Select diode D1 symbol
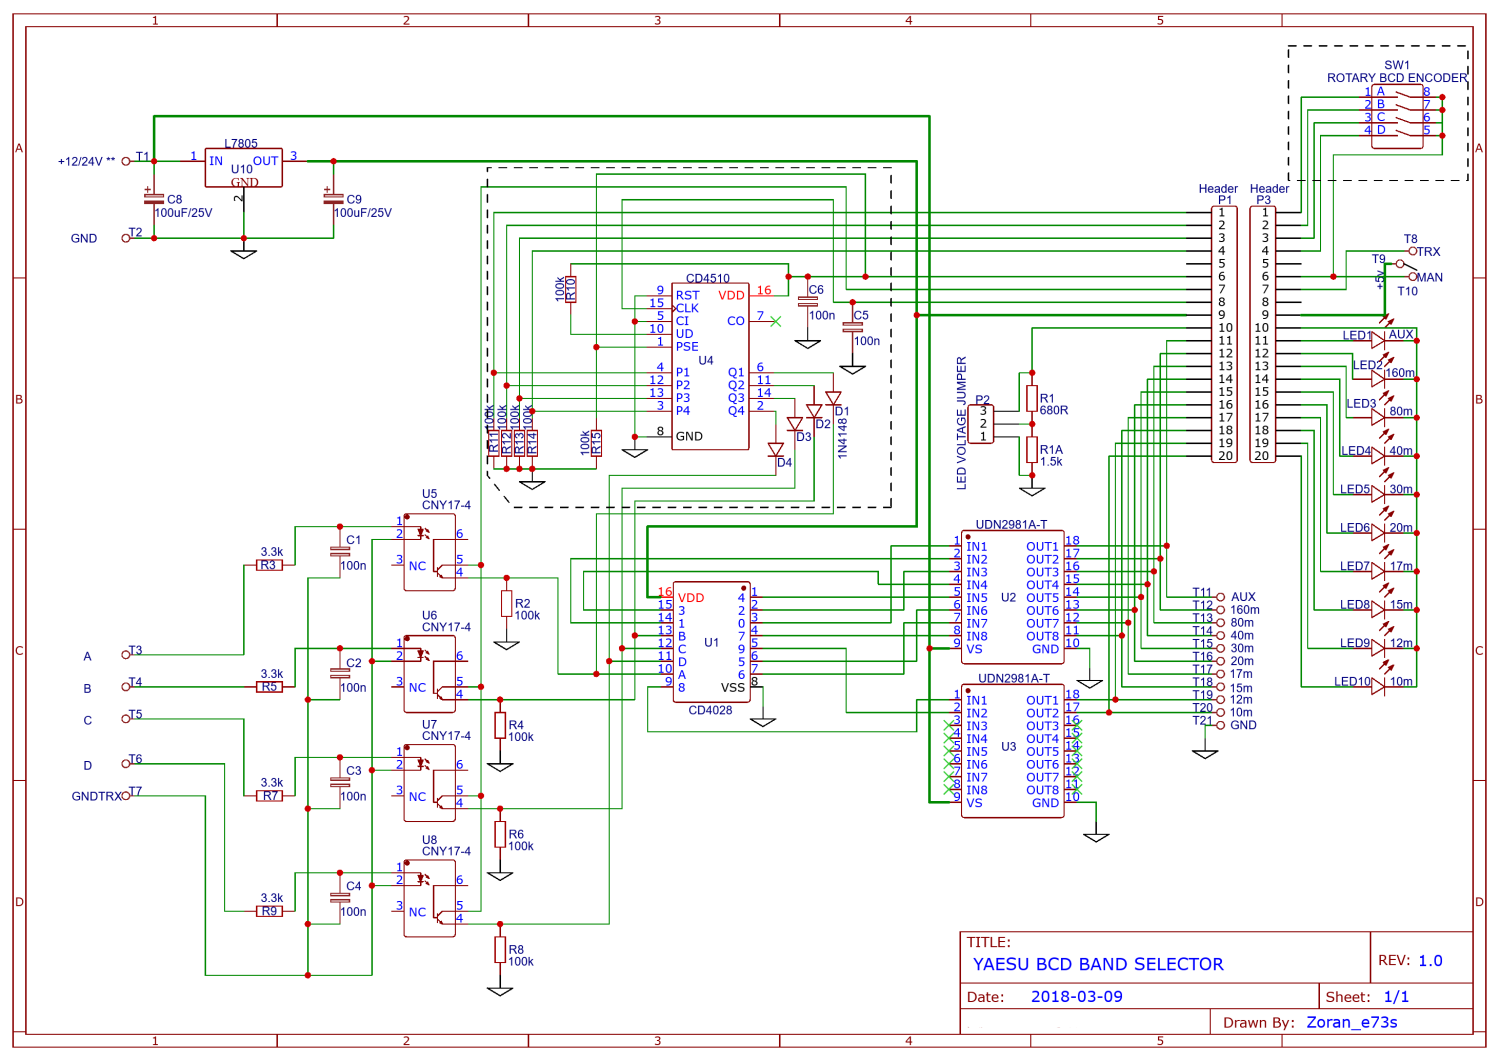This screenshot has height=1061, width=1500. click(x=833, y=398)
